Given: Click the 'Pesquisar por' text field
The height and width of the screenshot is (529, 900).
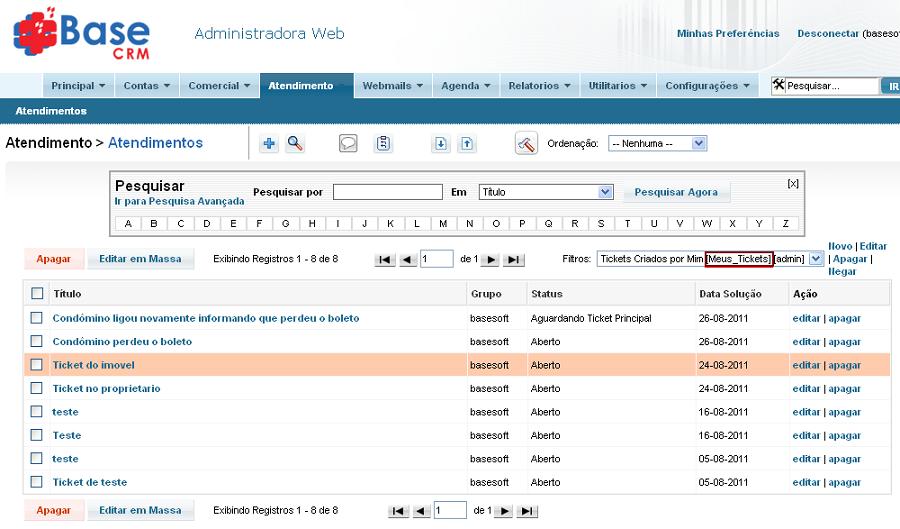Looking at the screenshot, I should [x=387, y=192].
